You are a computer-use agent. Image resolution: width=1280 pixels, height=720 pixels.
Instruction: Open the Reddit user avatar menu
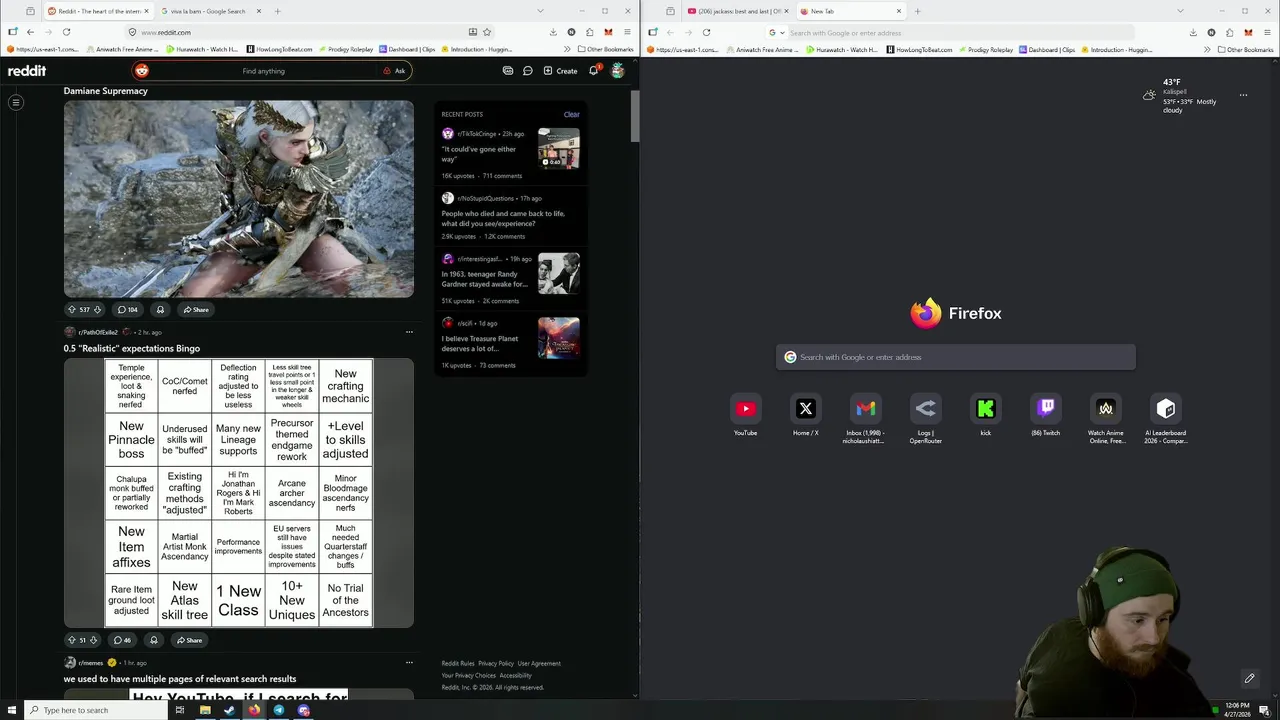coord(618,71)
